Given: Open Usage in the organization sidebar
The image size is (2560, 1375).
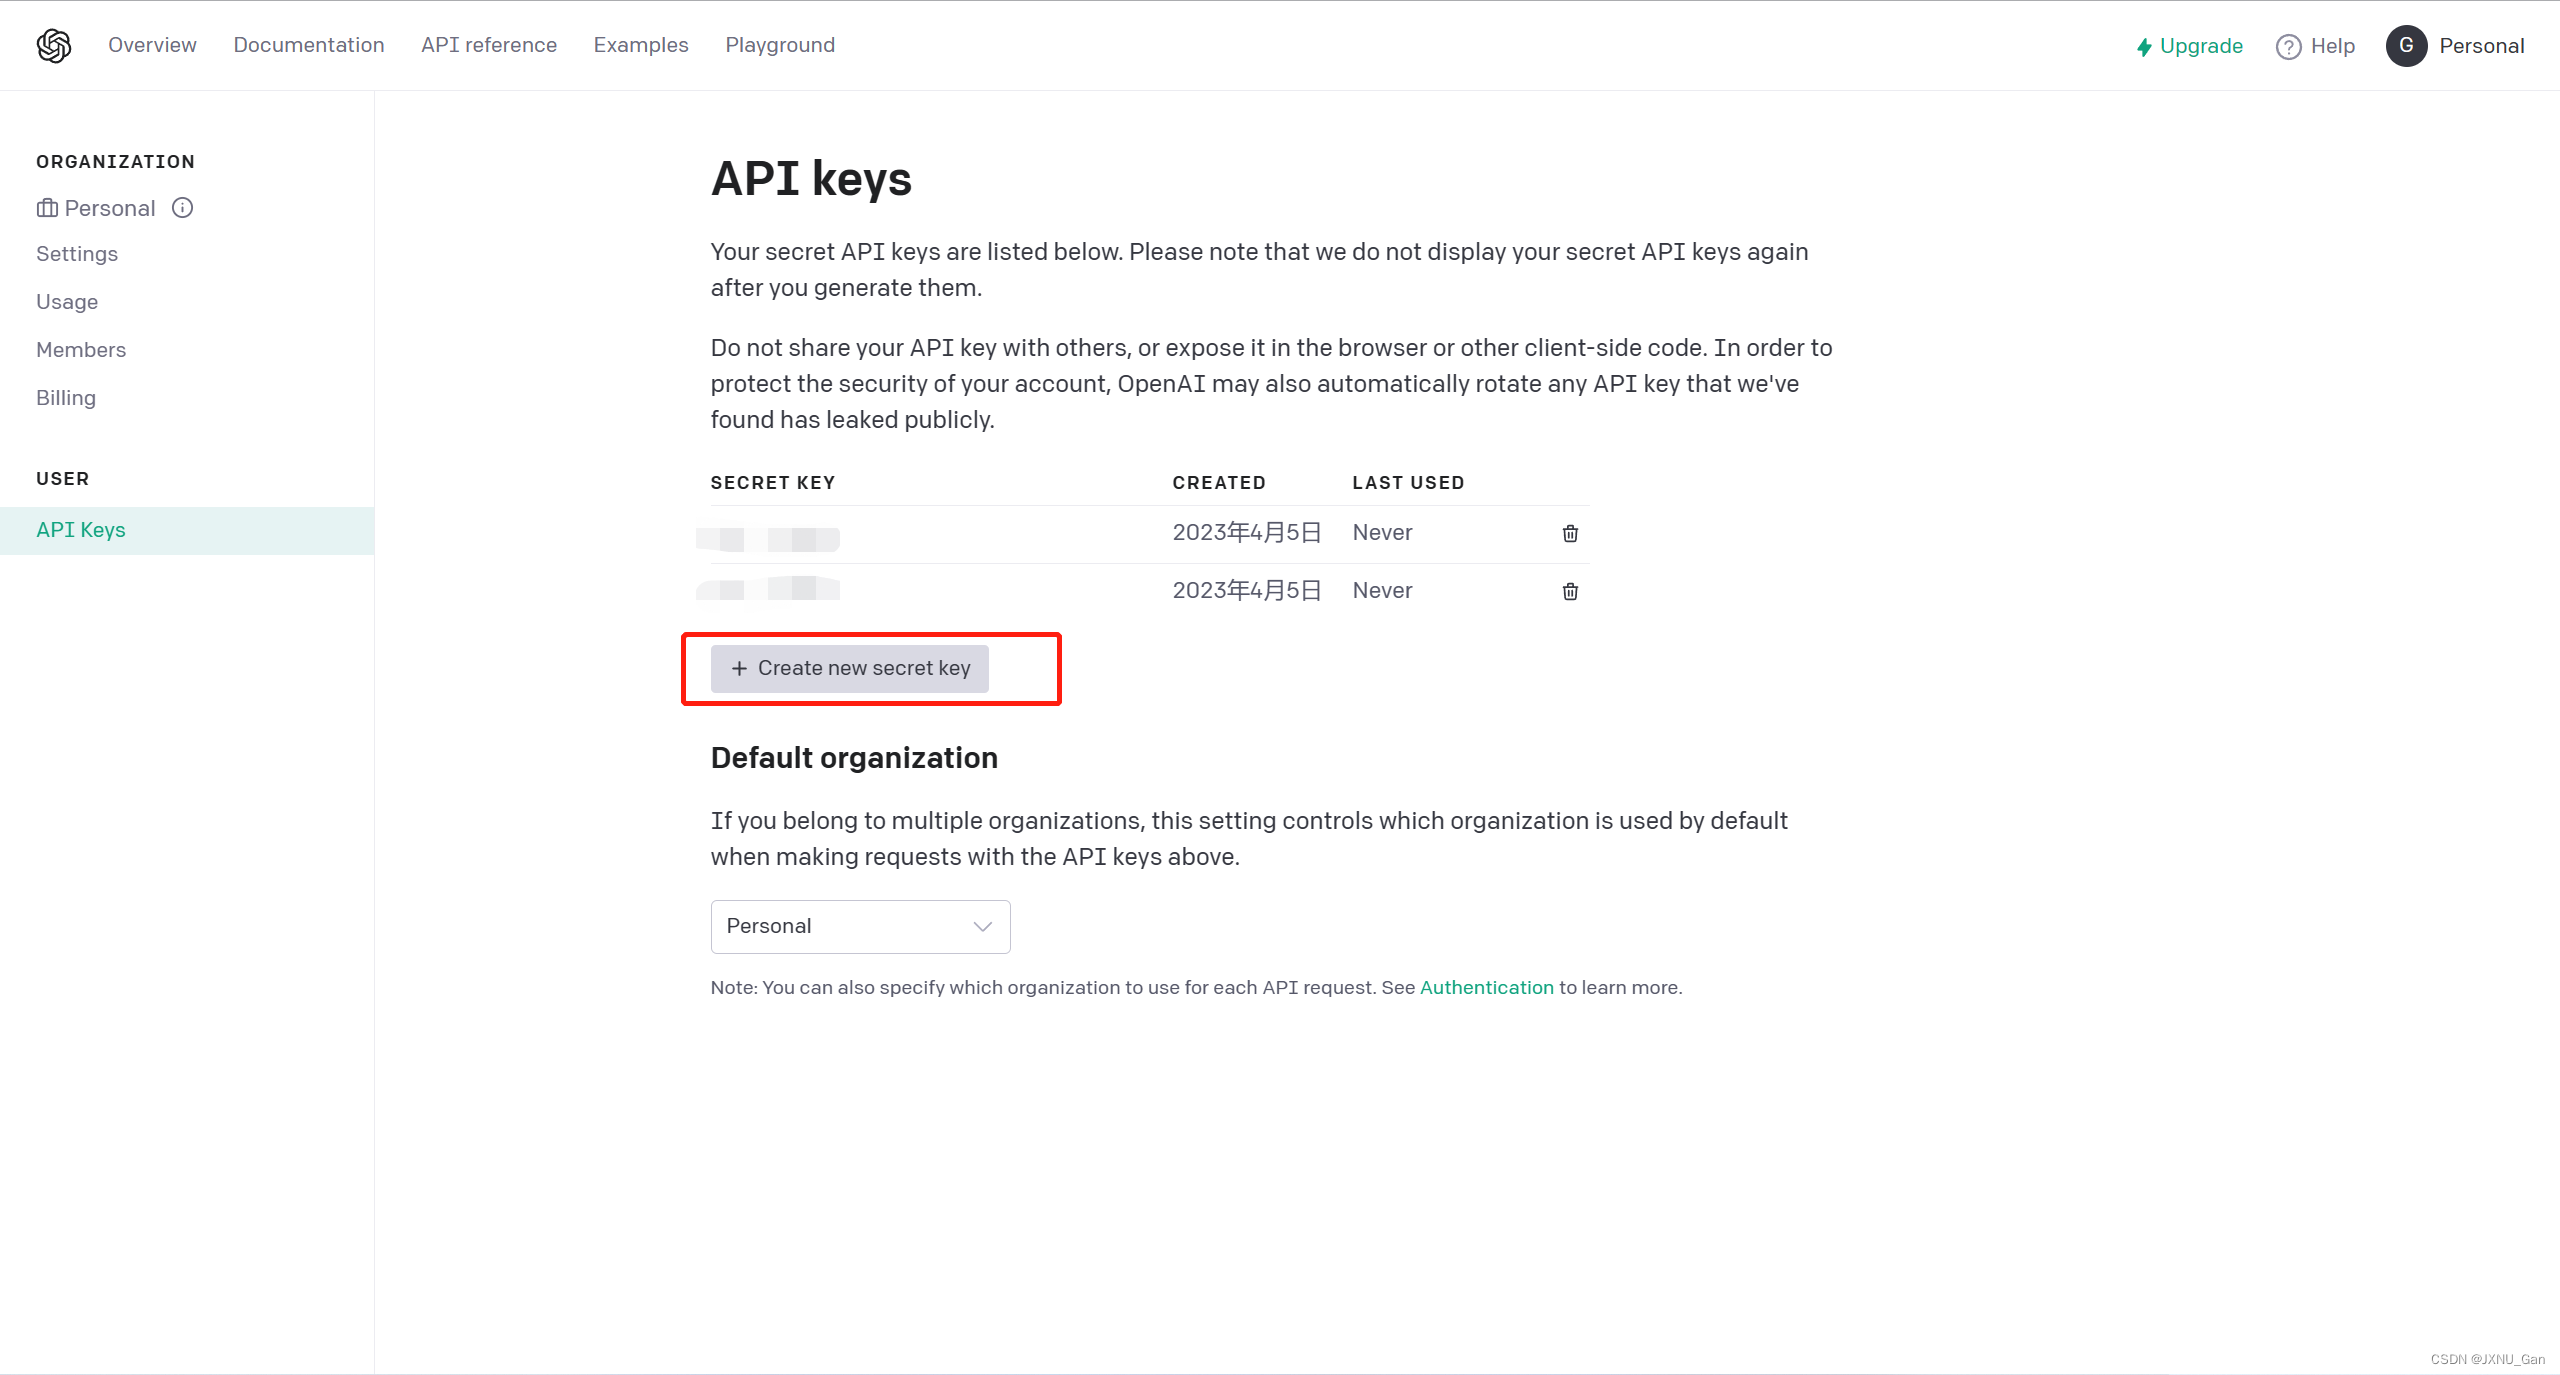Looking at the screenshot, I should 67,302.
